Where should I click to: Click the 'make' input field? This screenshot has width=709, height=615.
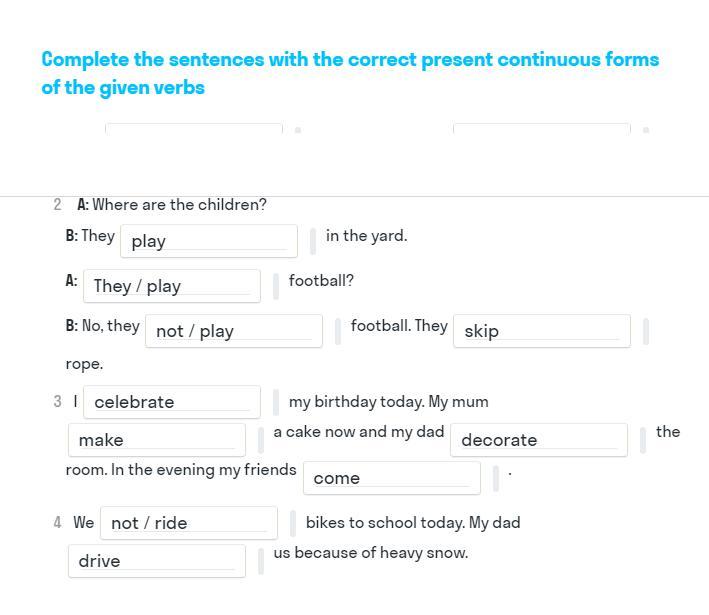coord(156,440)
